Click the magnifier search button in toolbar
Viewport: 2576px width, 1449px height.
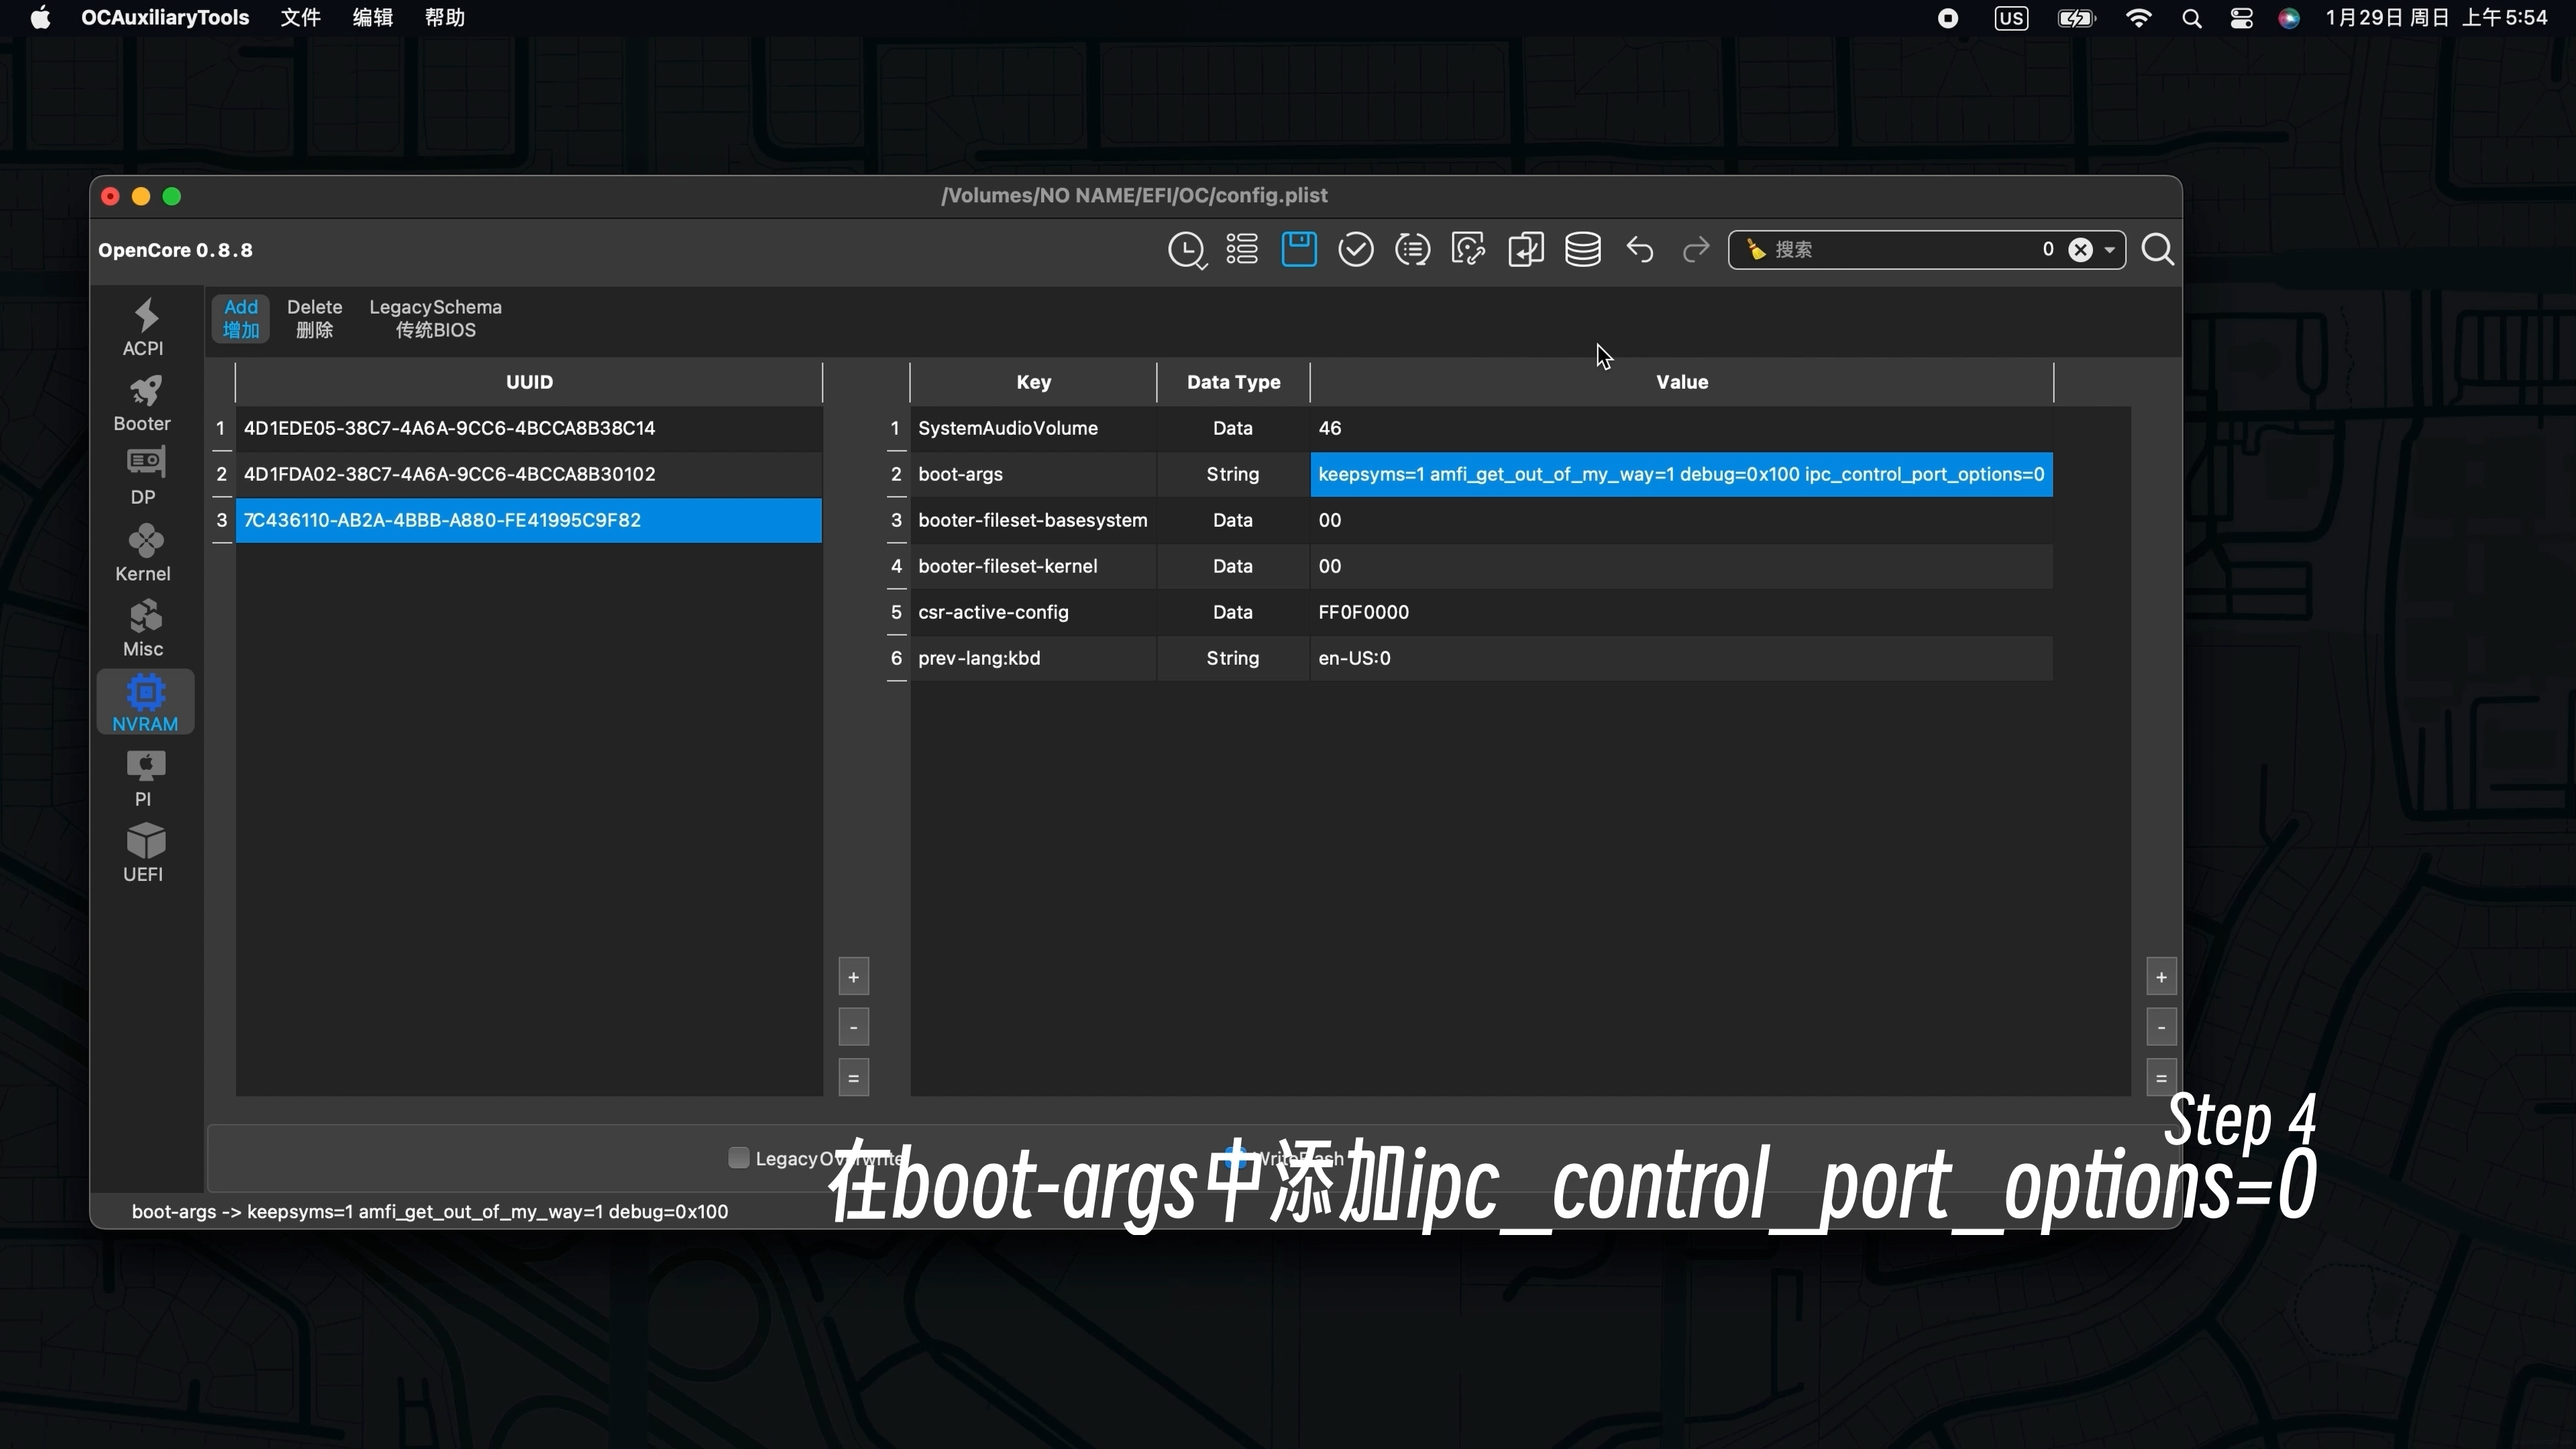2157,249
